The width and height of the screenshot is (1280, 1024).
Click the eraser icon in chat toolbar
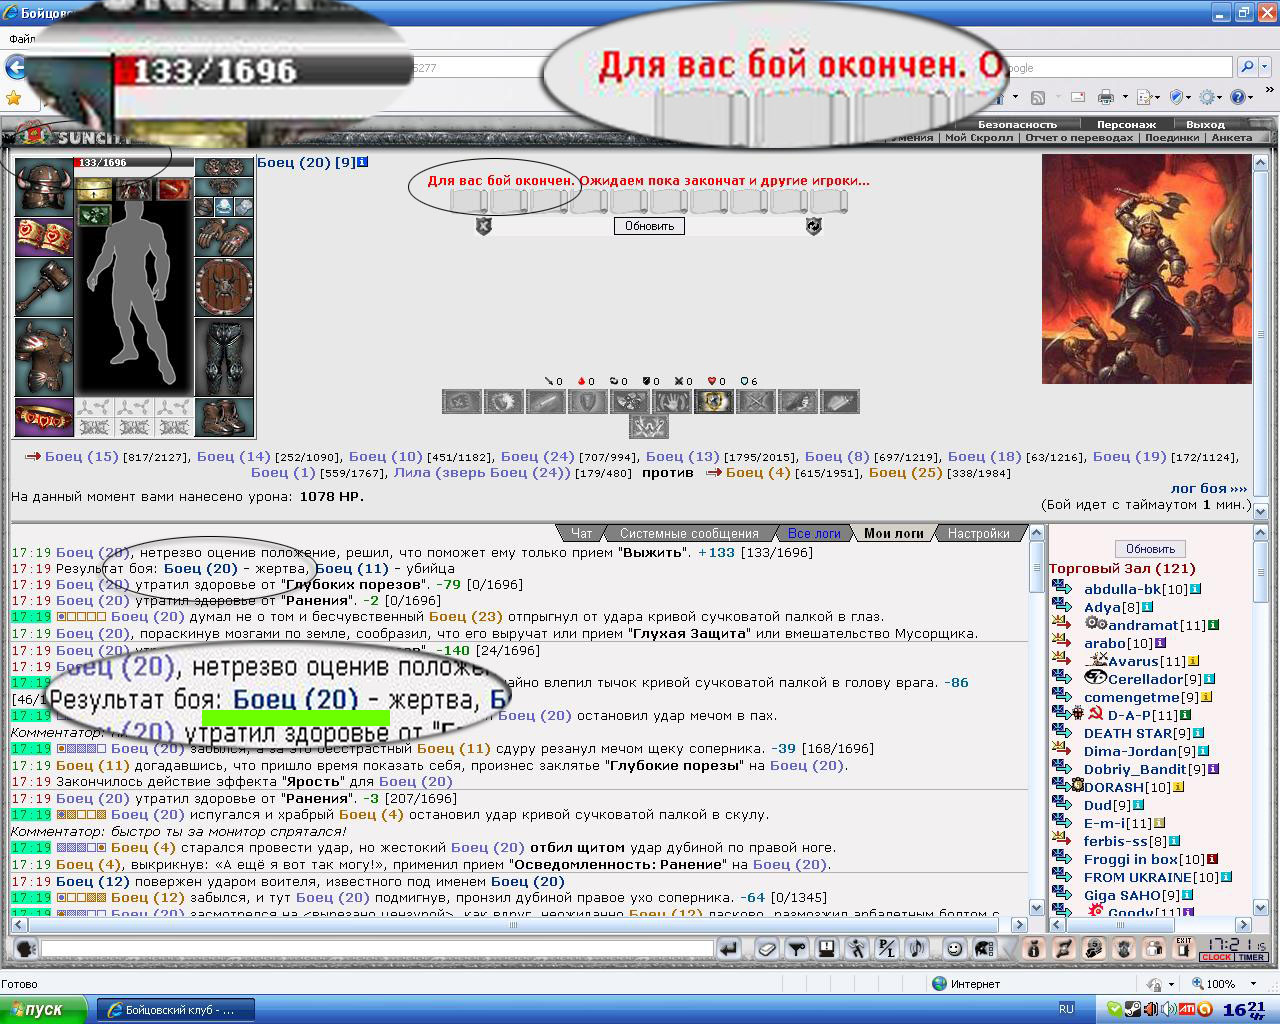point(767,949)
